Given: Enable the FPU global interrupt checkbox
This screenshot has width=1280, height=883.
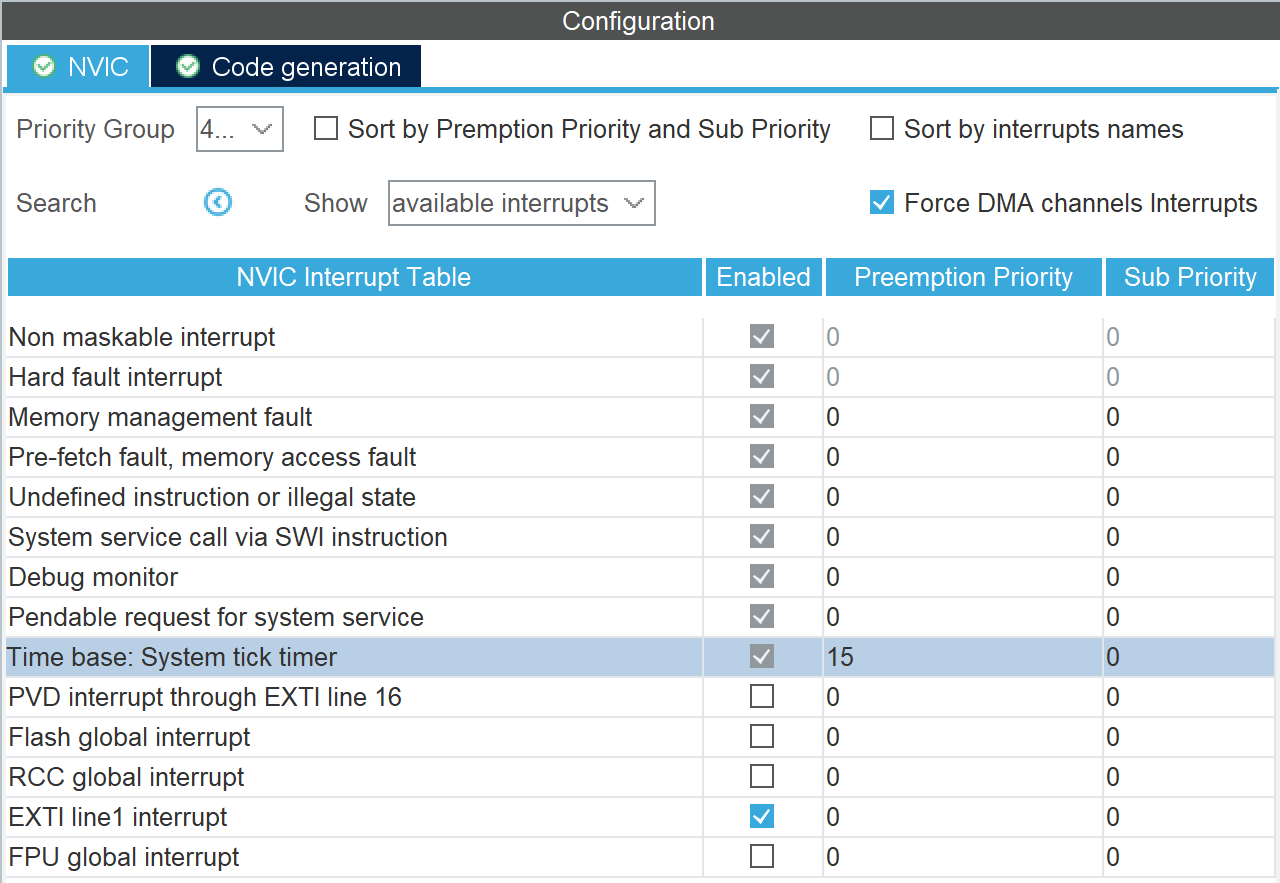Looking at the screenshot, I should (762, 857).
